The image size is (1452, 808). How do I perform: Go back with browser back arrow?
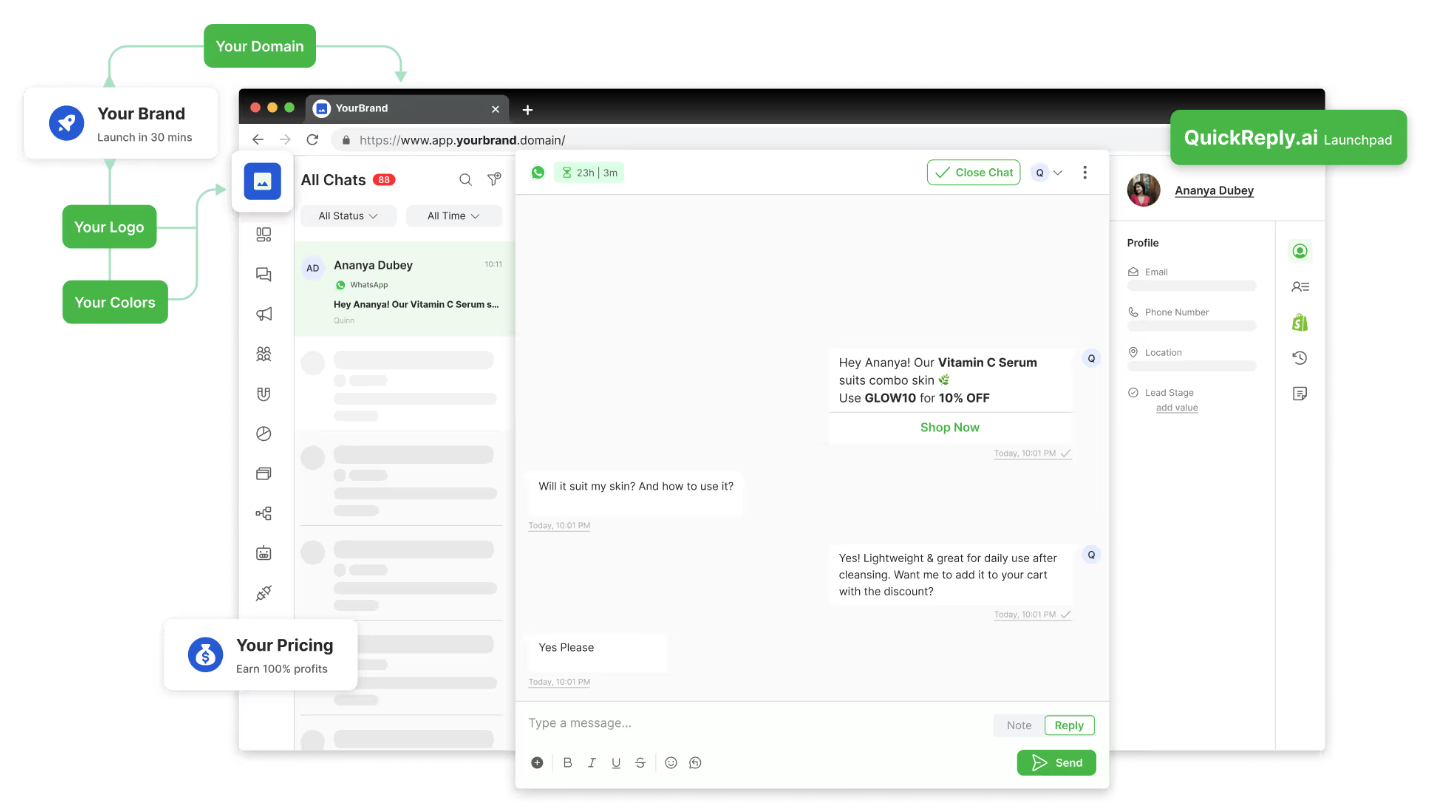(258, 140)
